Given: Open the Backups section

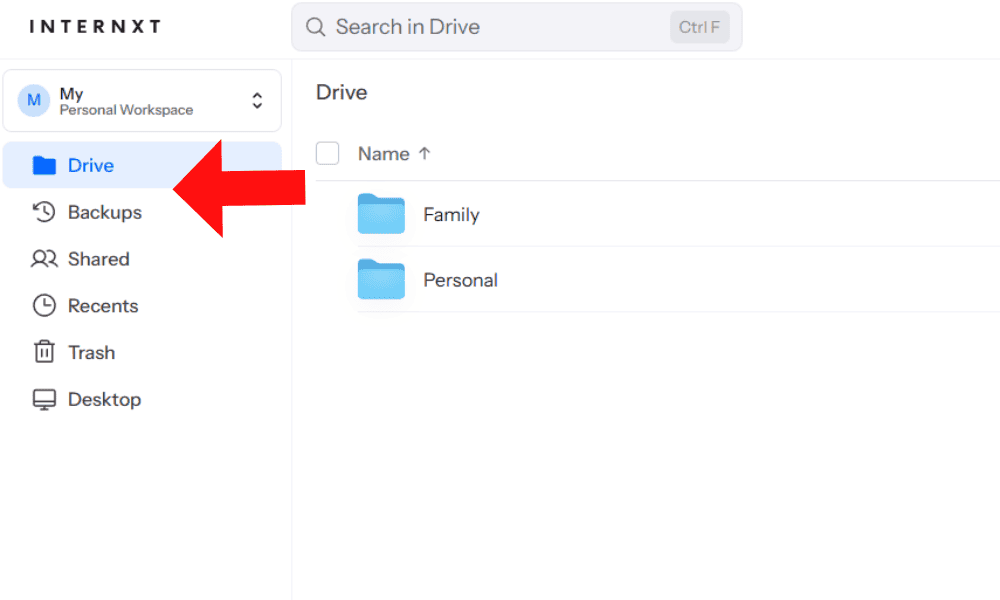Looking at the screenshot, I should click(x=104, y=212).
